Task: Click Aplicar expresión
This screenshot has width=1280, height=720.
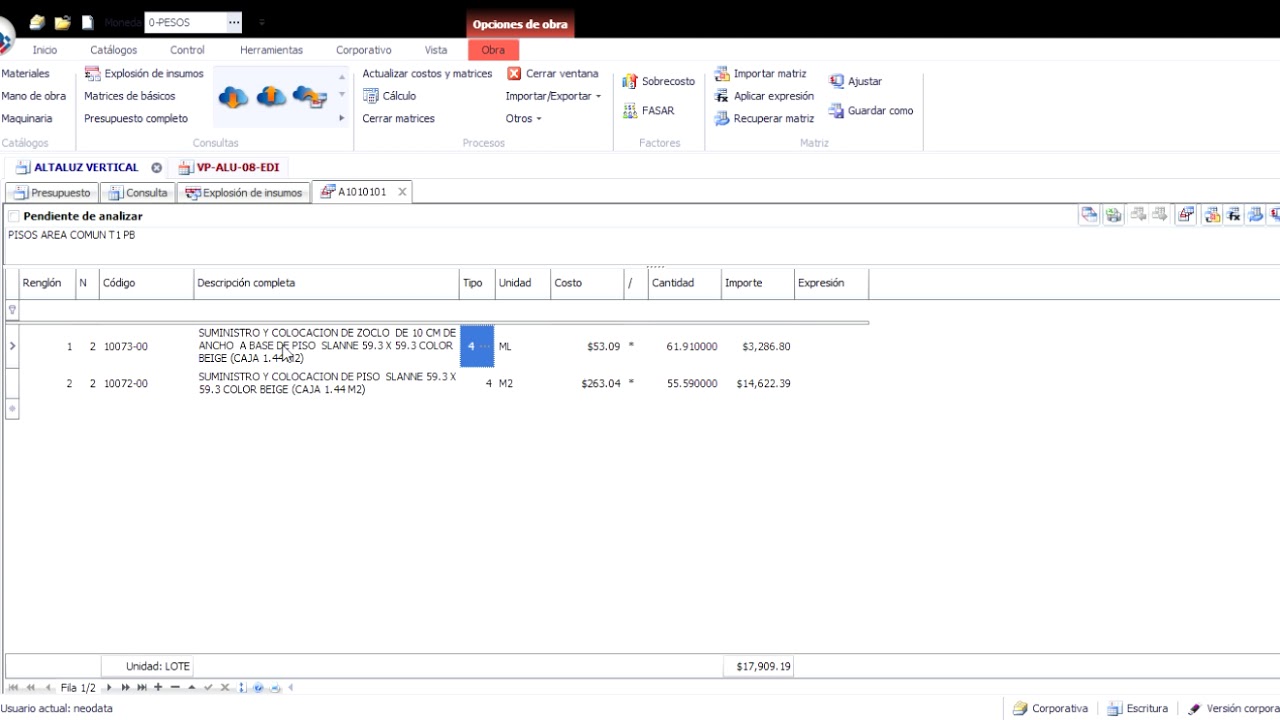Action: (x=764, y=96)
